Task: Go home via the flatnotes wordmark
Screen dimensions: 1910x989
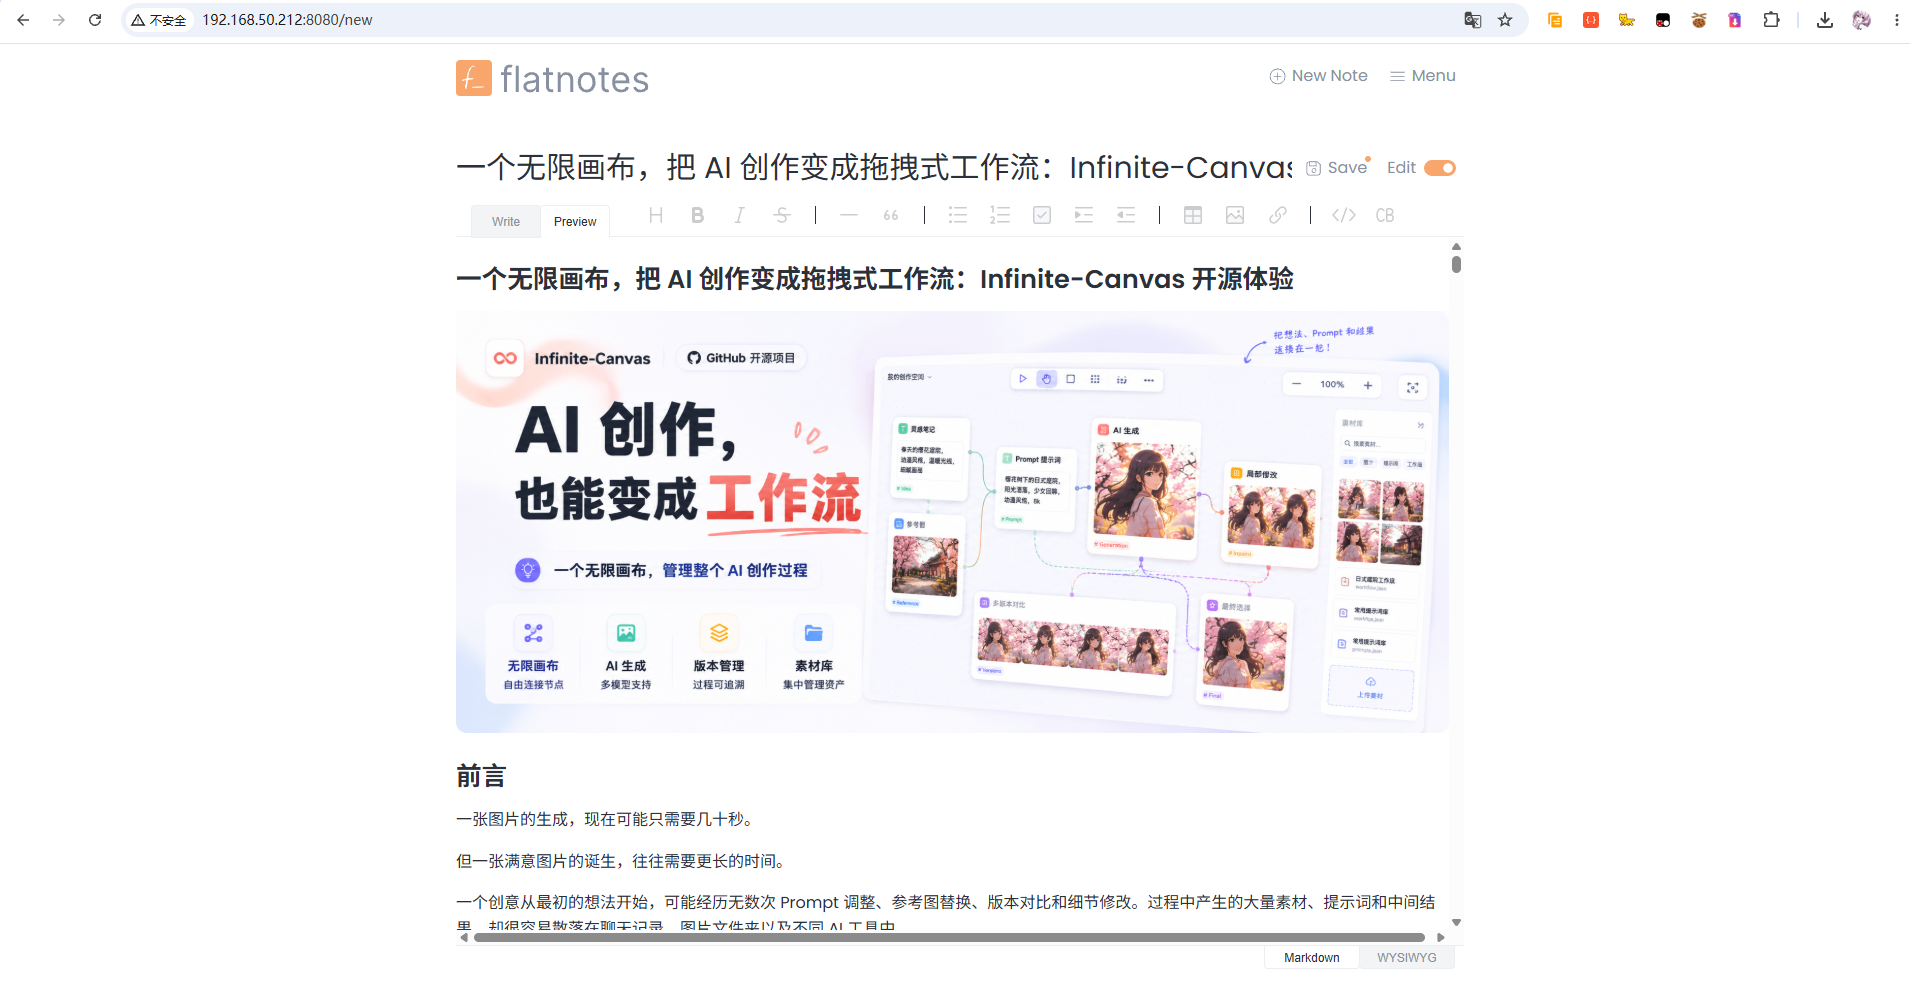Action: click(x=575, y=79)
